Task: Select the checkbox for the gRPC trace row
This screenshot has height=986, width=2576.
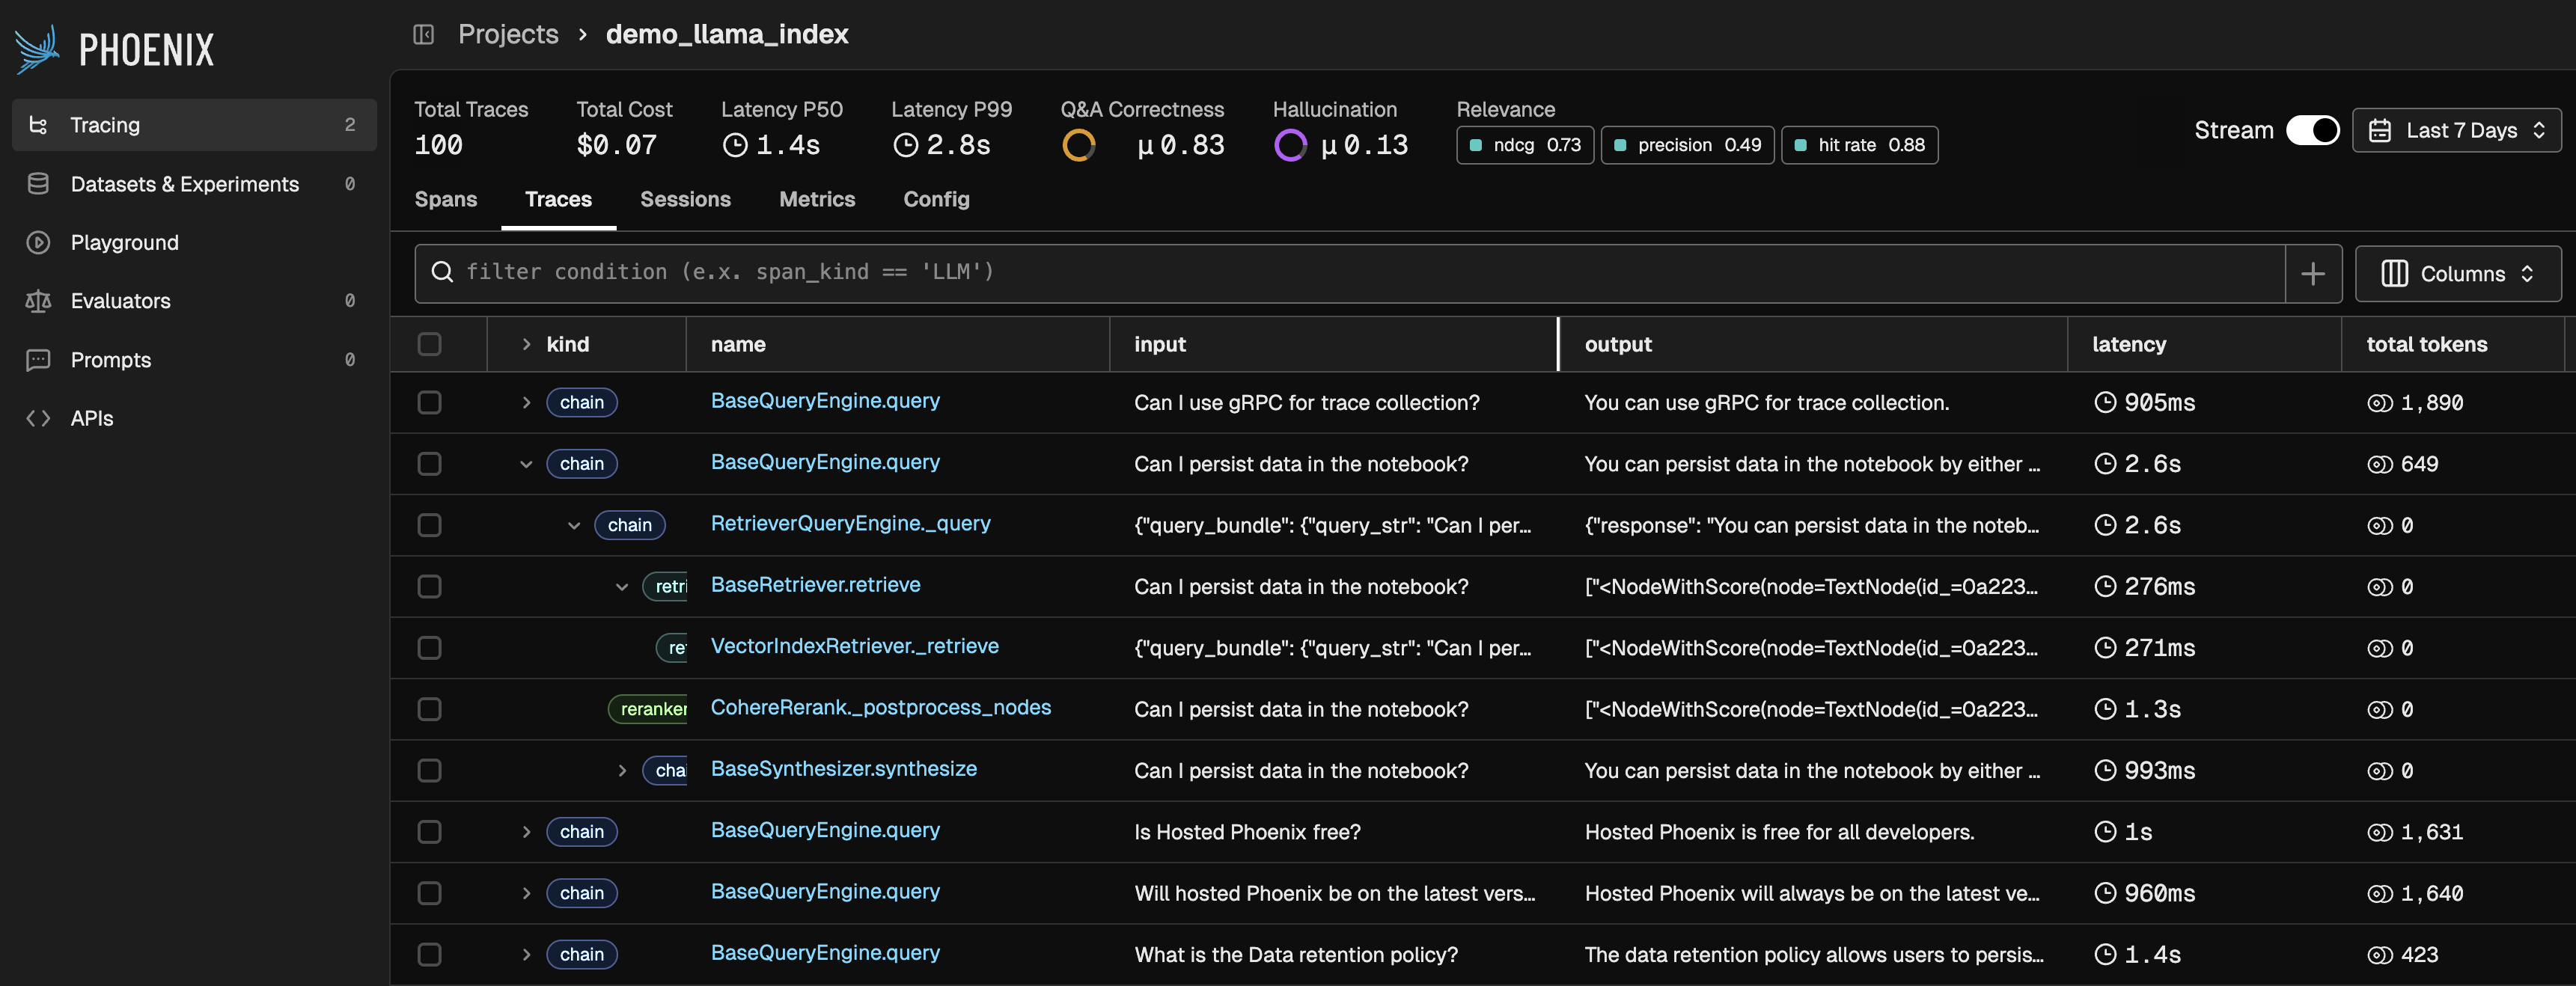Action: click(x=429, y=402)
